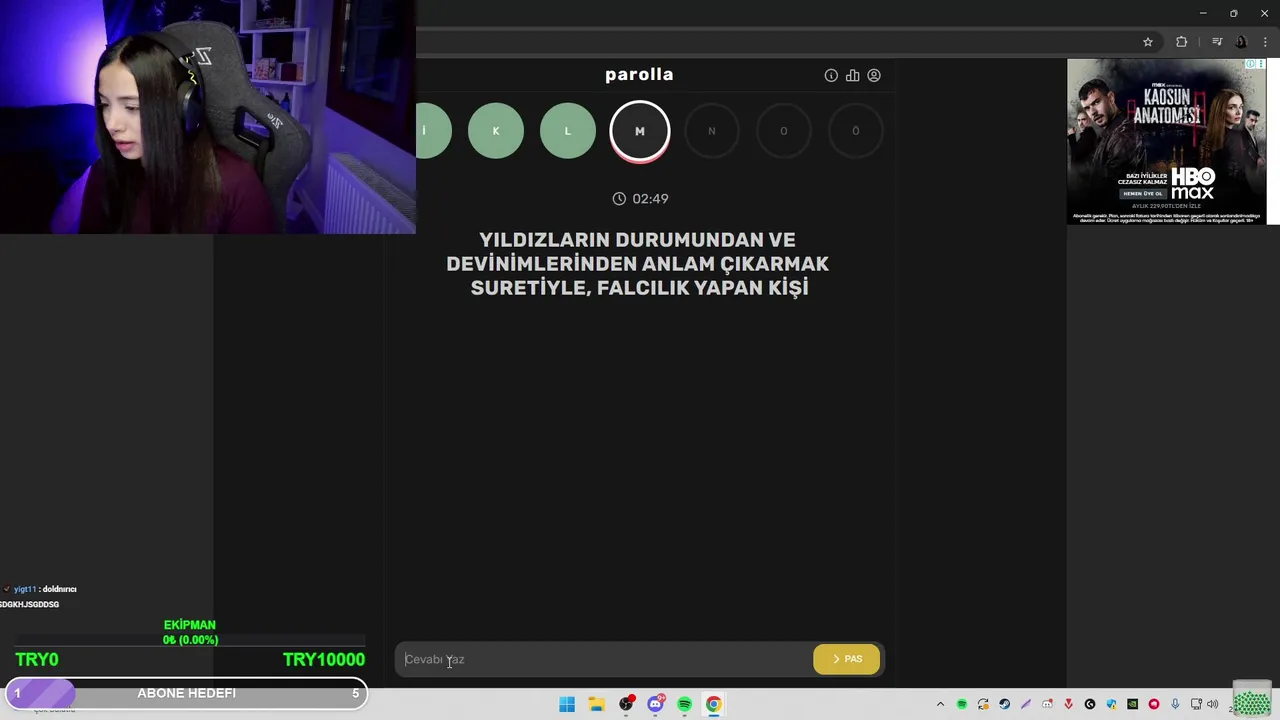Open the Chrome extensions puzzle icon
This screenshot has height=720, width=1280.
pyautogui.click(x=1182, y=42)
